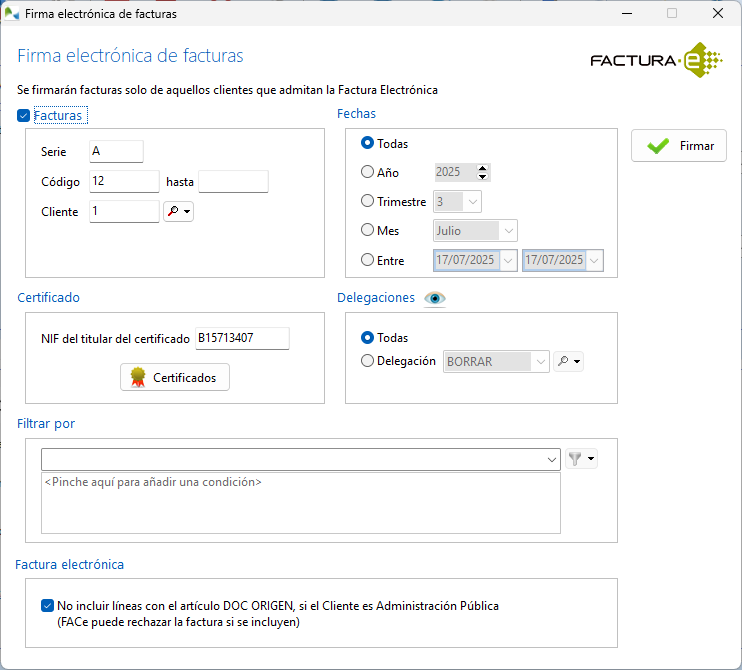This screenshot has height=670, width=742.
Task: Click the Delegaciones eye icon
Action: [x=434, y=298]
